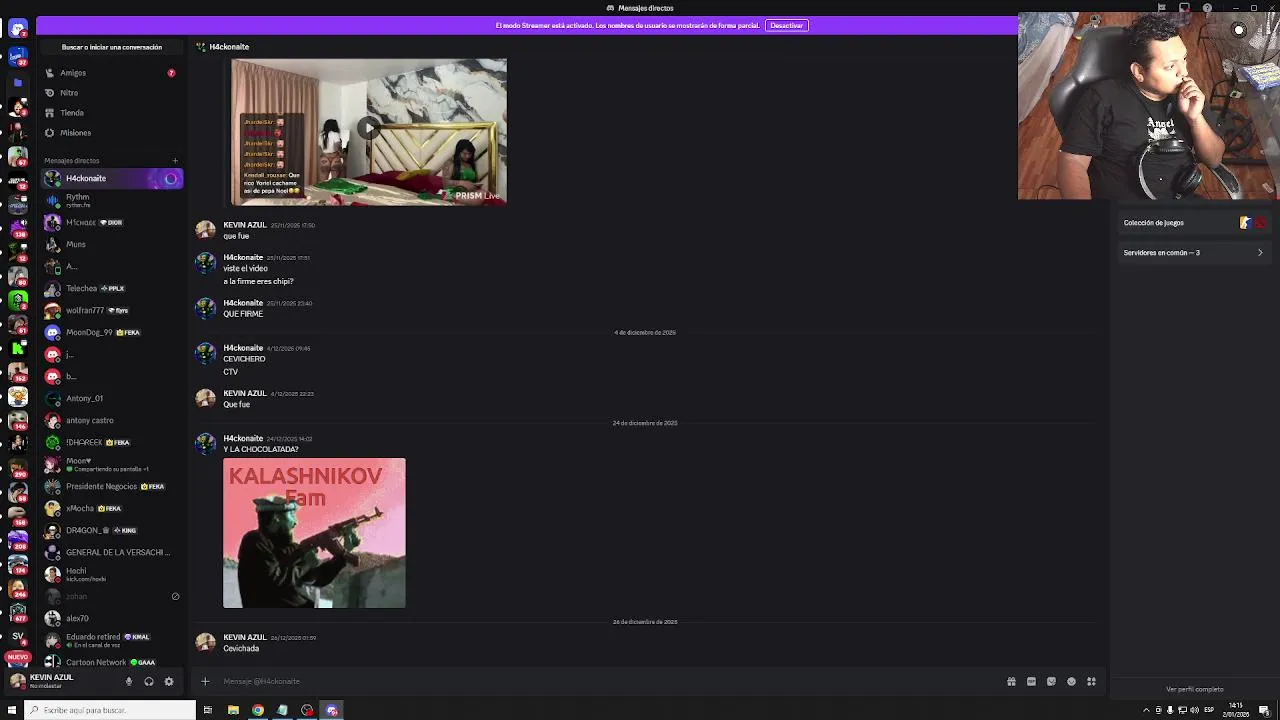Open Tienda shop page
Screen dimensions: 1280x720
point(111,113)
